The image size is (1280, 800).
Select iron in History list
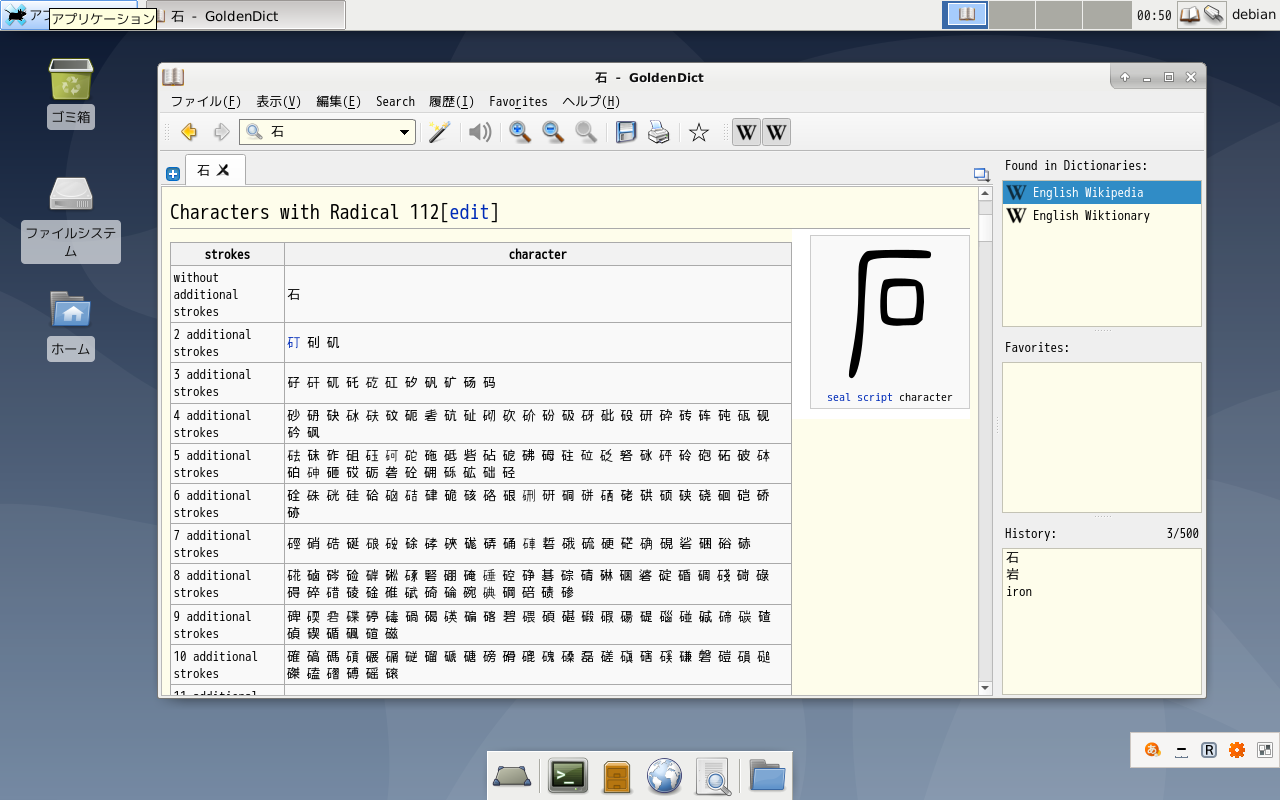1019,591
